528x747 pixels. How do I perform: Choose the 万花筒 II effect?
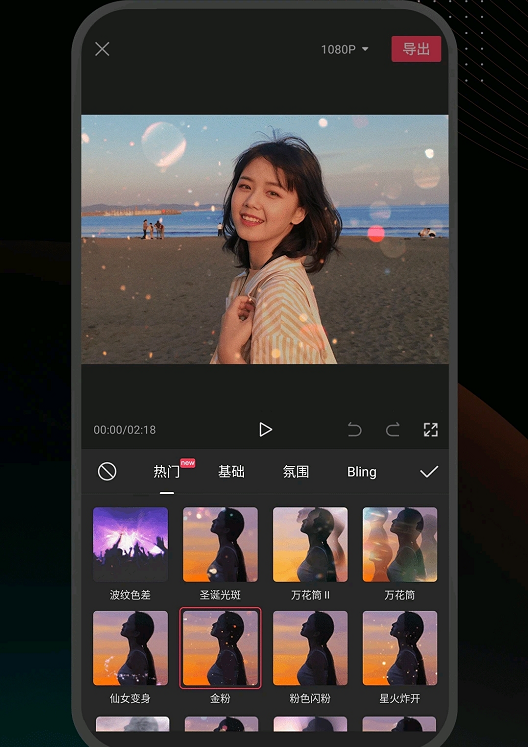(x=310, y=545)
